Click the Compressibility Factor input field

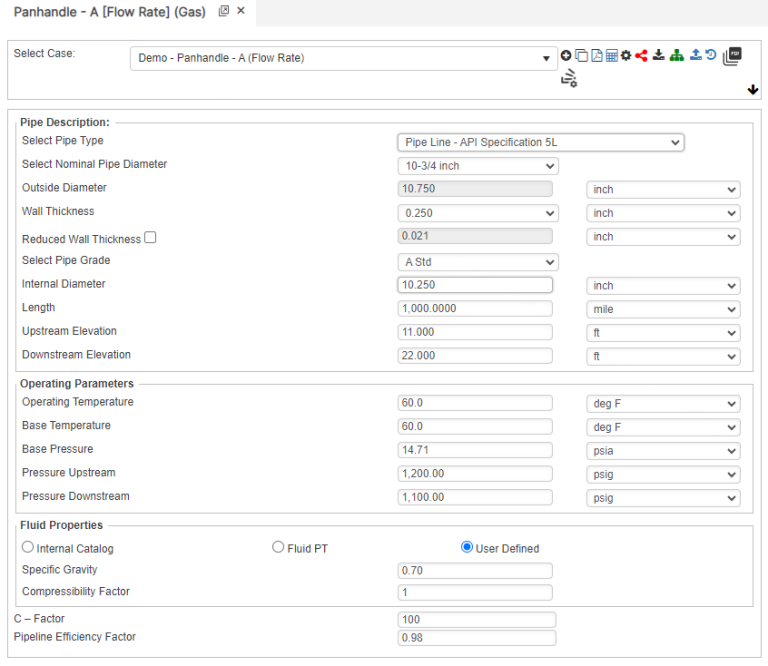475,592
